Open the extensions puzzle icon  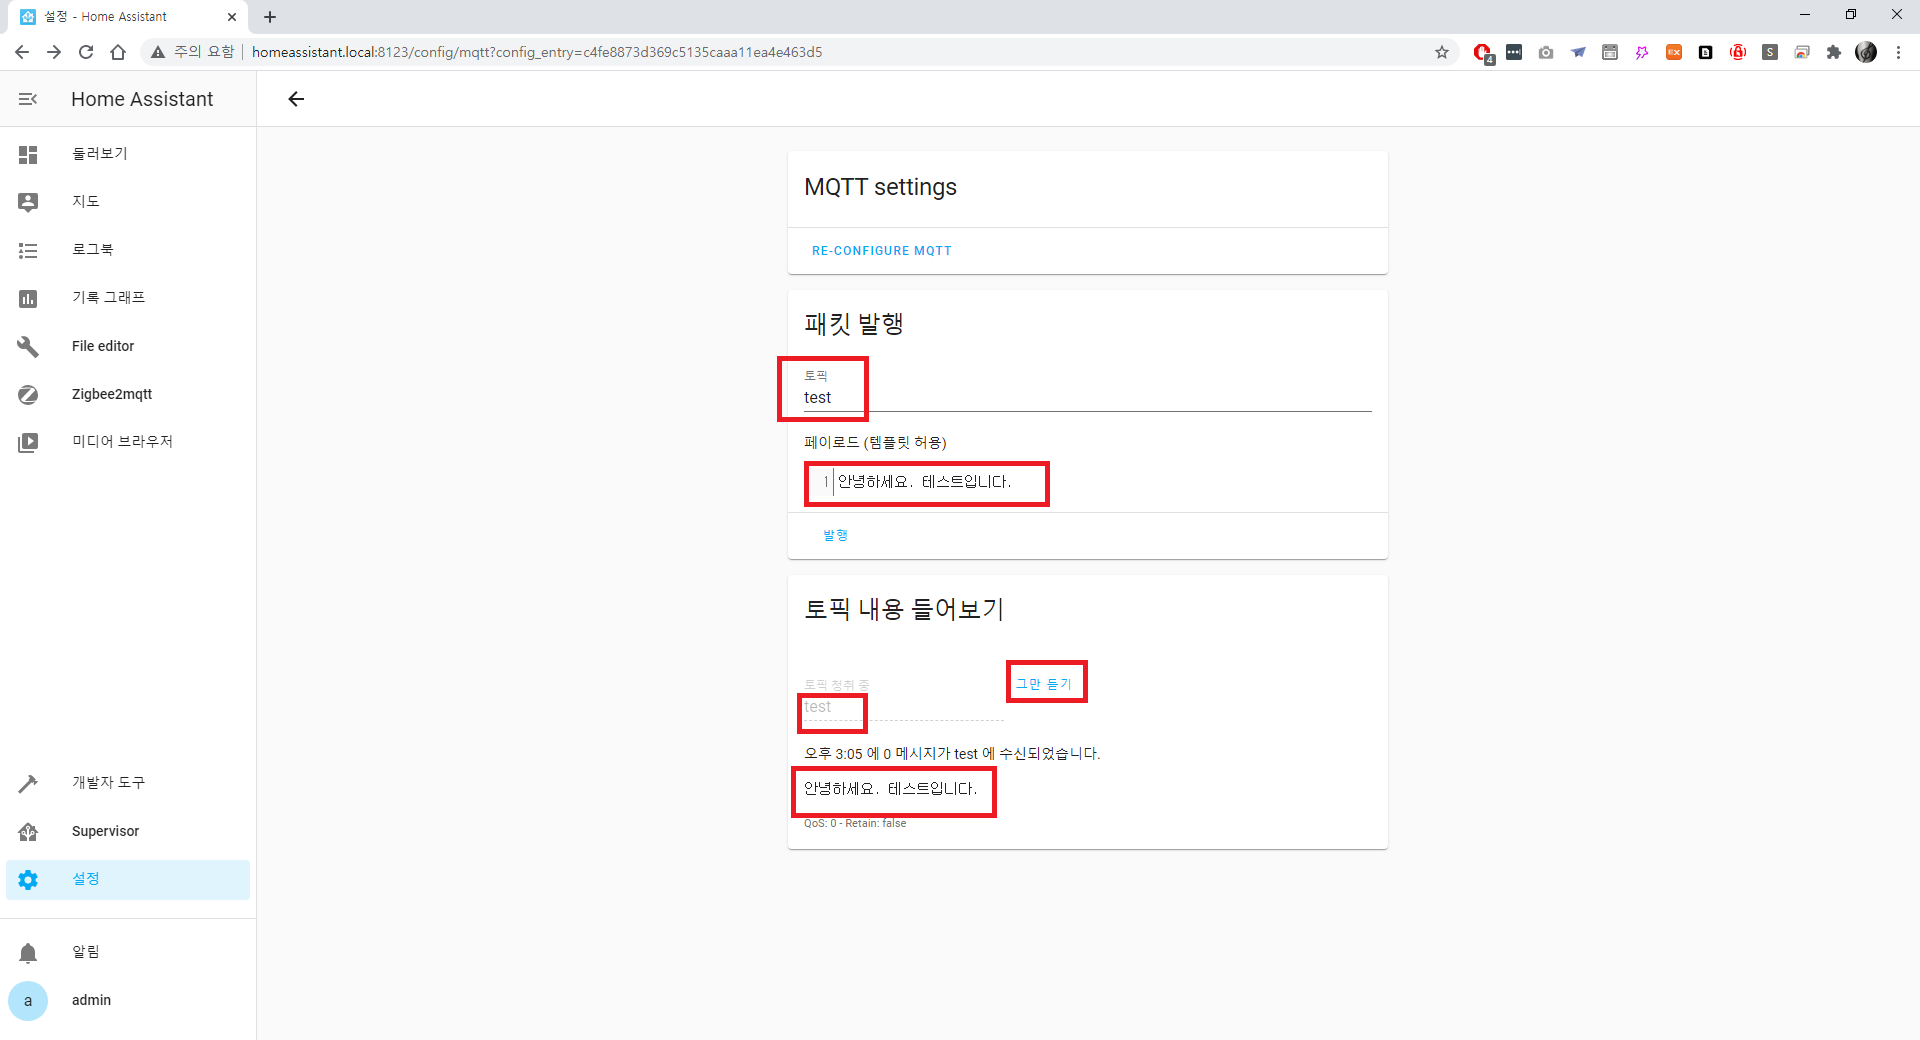coord(1834,52)
